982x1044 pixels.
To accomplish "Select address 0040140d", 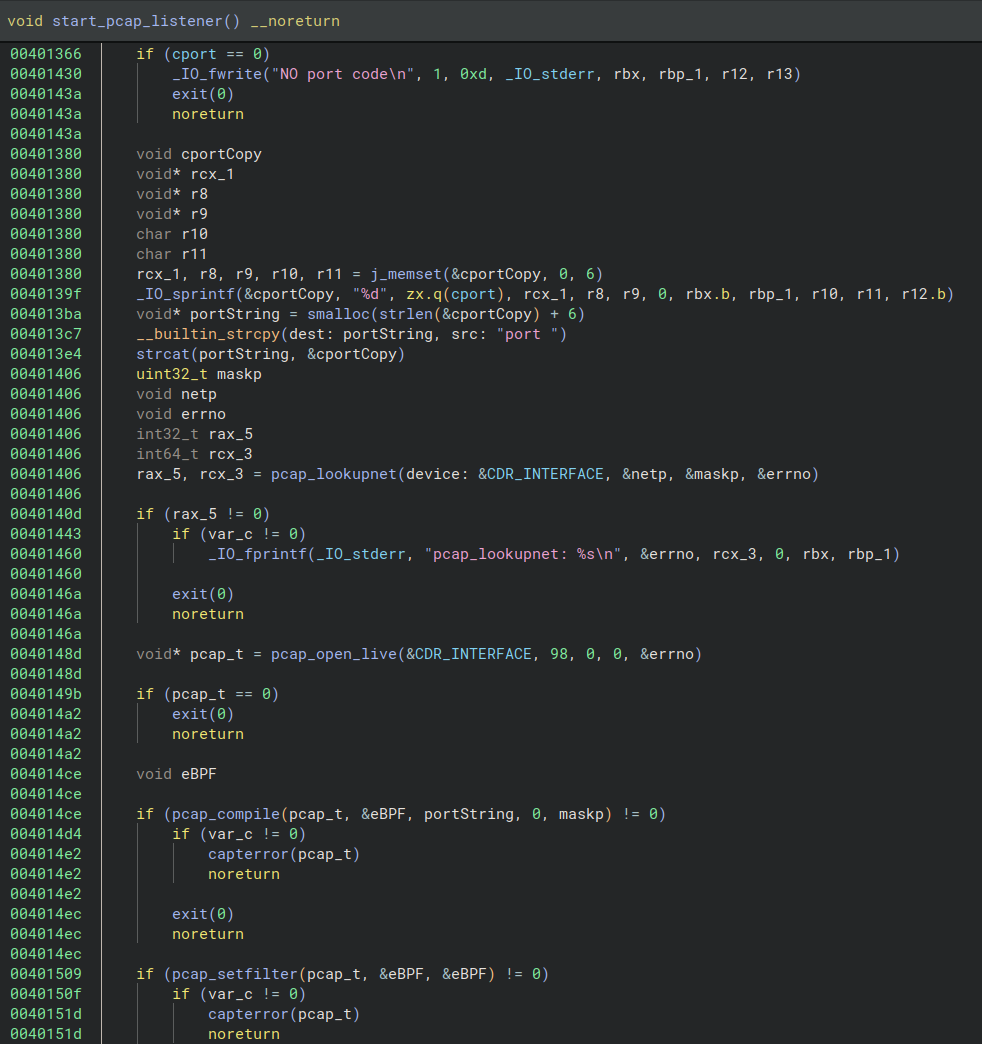I will [46, 513].
